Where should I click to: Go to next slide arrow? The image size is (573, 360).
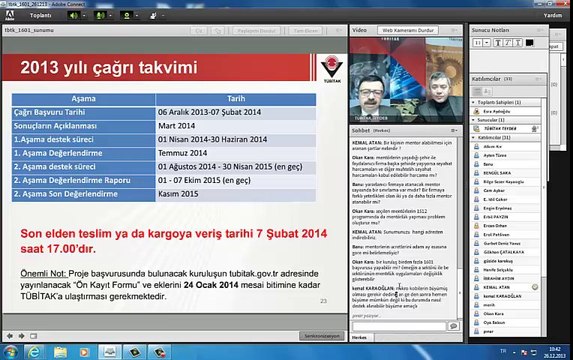[x=22, y=336]
